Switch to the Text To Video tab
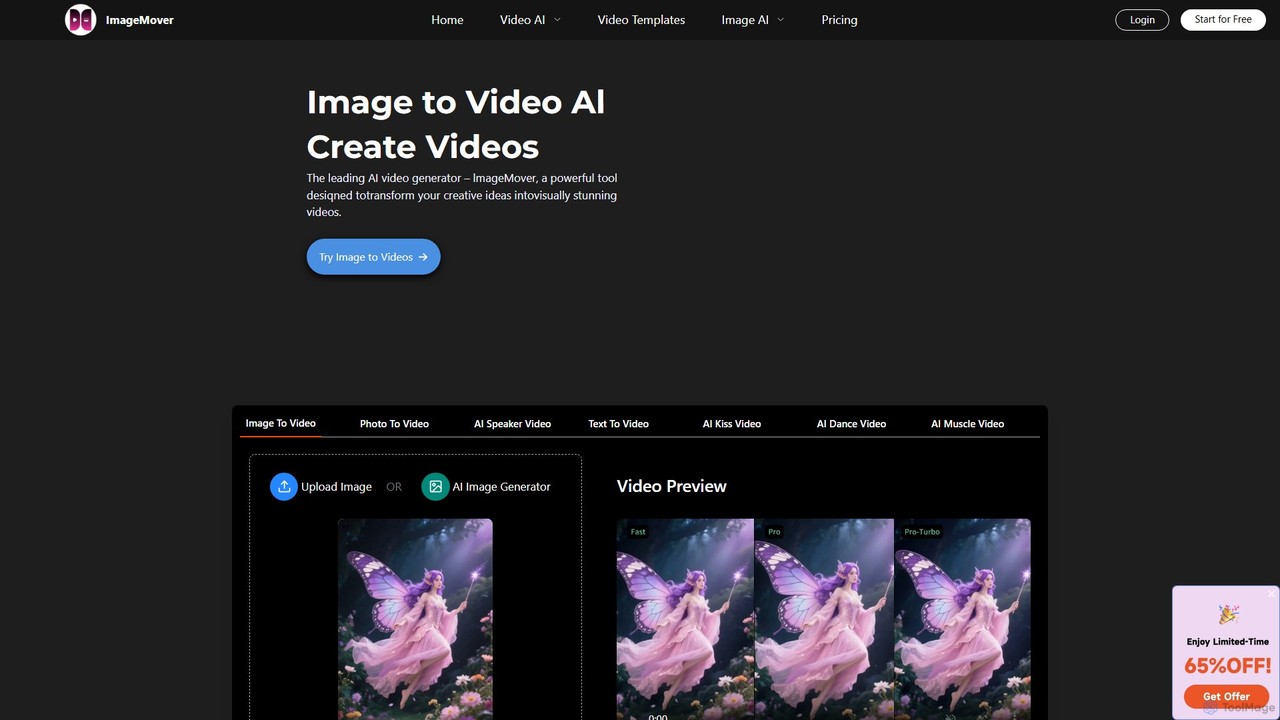Image resolution: width=1280 pixels, height=720 pixels. tap(618, 424)
